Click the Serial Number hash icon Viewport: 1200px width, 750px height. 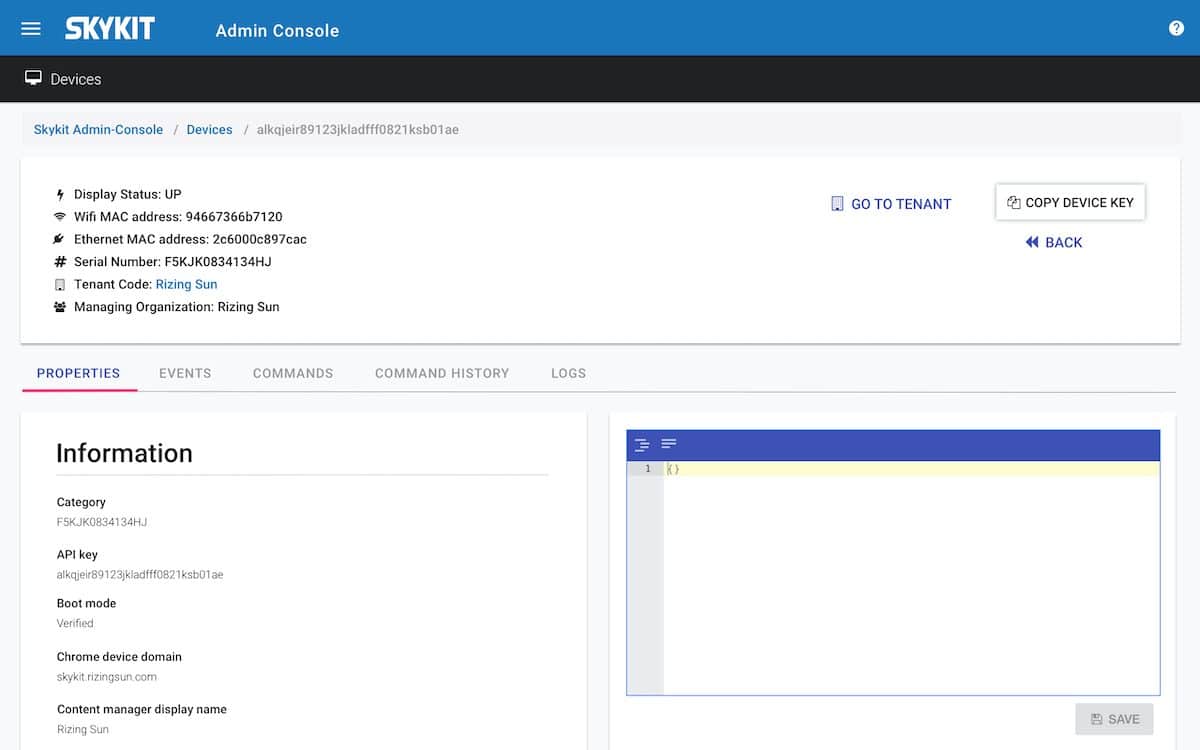60,262
